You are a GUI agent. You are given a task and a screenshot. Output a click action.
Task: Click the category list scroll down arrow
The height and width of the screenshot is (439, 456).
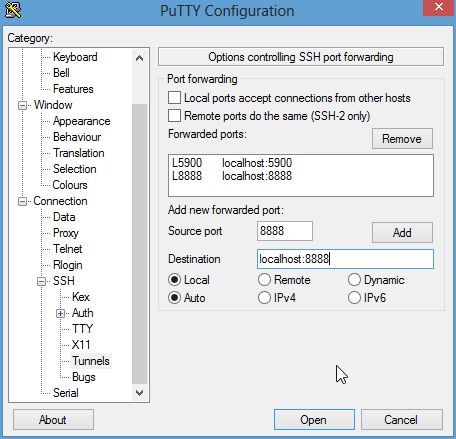tap(140, 393)
